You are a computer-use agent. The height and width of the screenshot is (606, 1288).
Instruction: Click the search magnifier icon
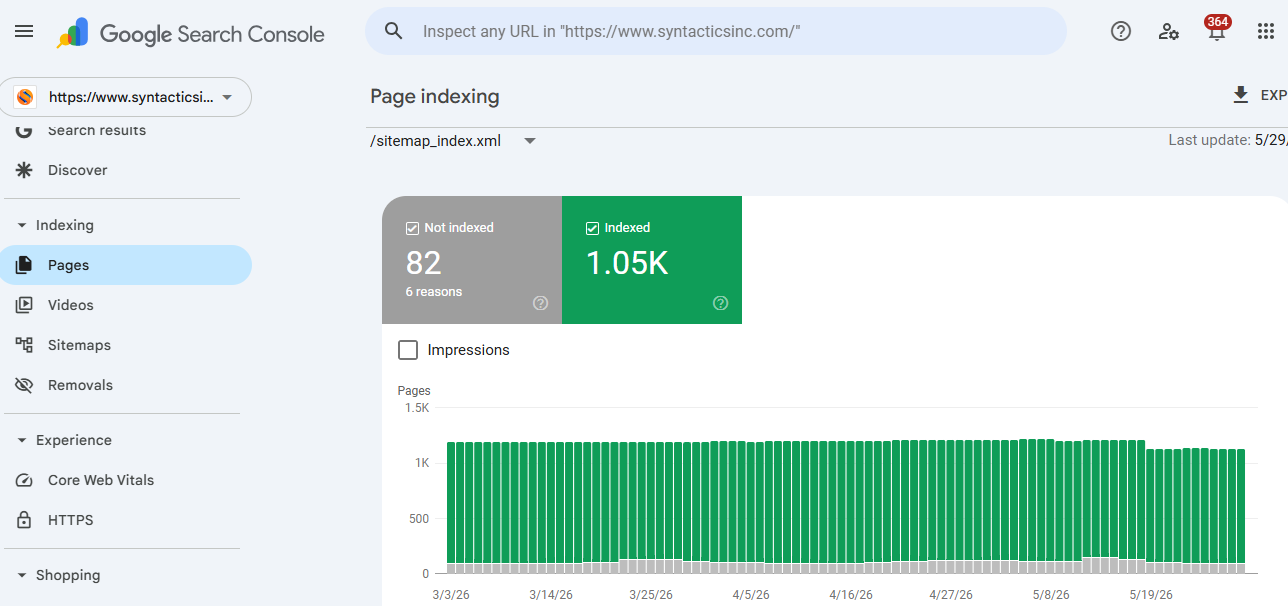394,31
